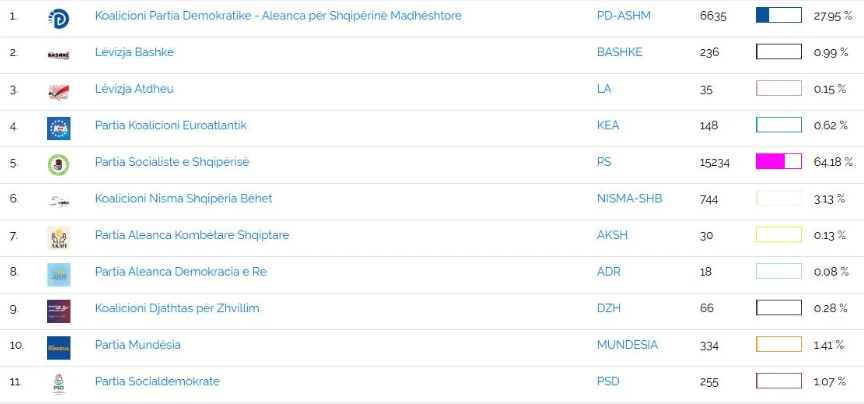The image size is (864, 404).
Task: Click the Lëvizja Bashkë party logo
Action: [58, 54]
